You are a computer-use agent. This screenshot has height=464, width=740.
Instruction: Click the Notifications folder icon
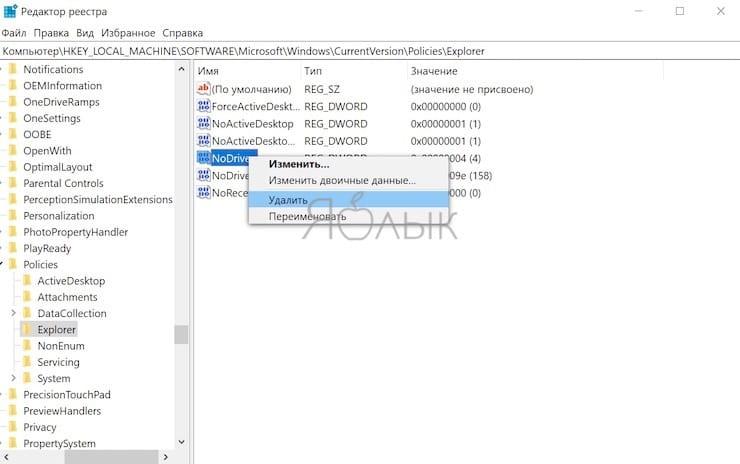click(13, 69)
